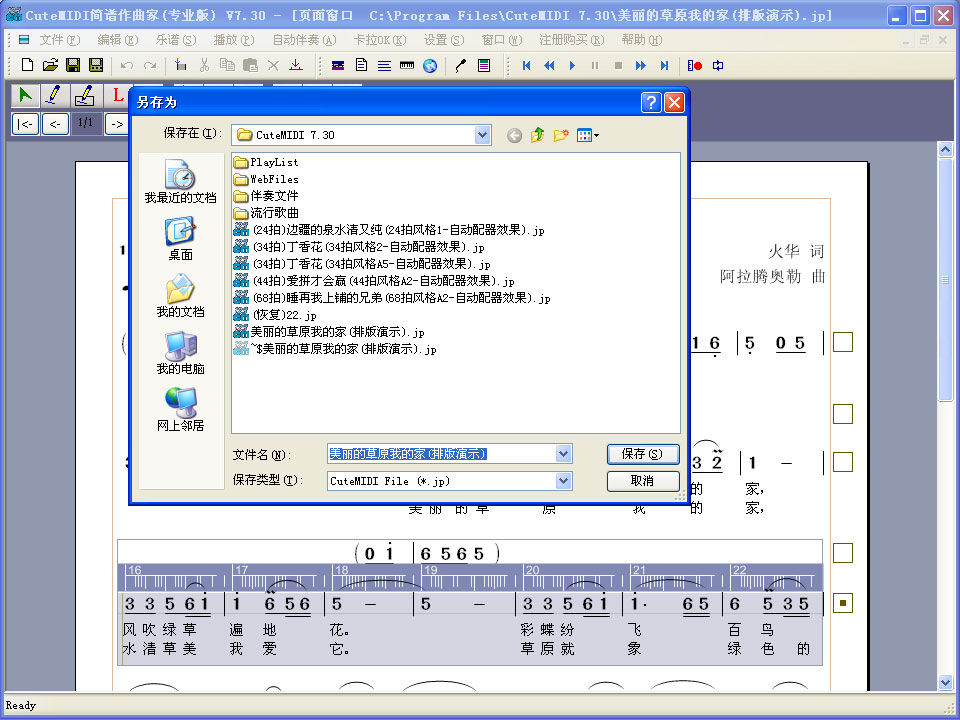Open the 文件(F) menu
Screen dimensions: 960x720
pyautogui.click(x=59, y=40)
